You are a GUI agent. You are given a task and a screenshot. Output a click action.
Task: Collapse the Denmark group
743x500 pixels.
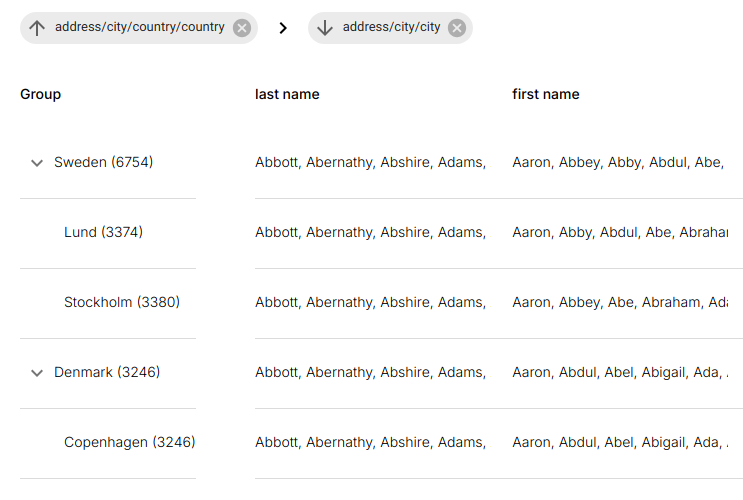coord(37,373)
